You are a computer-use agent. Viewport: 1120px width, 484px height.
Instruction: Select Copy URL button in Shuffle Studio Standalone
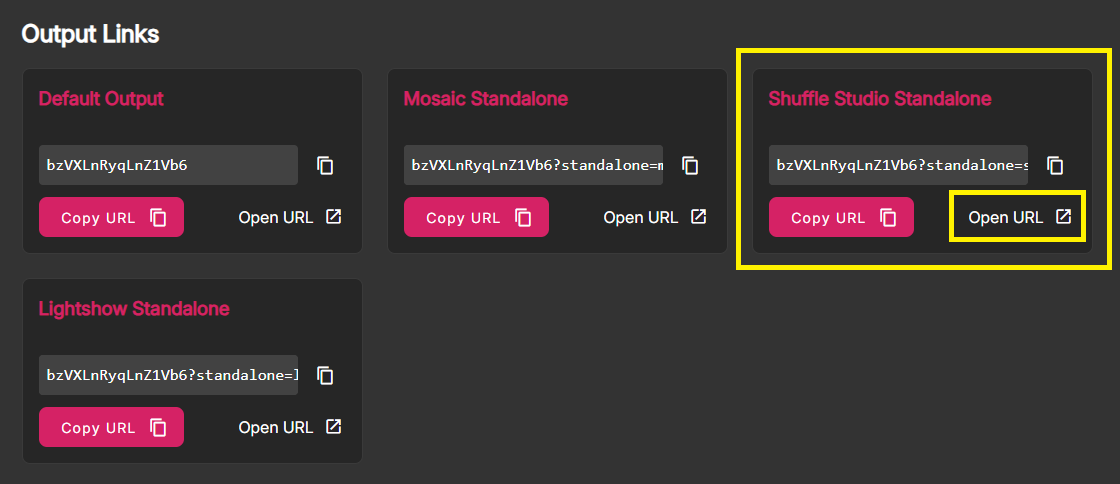[x=841, y=217]
